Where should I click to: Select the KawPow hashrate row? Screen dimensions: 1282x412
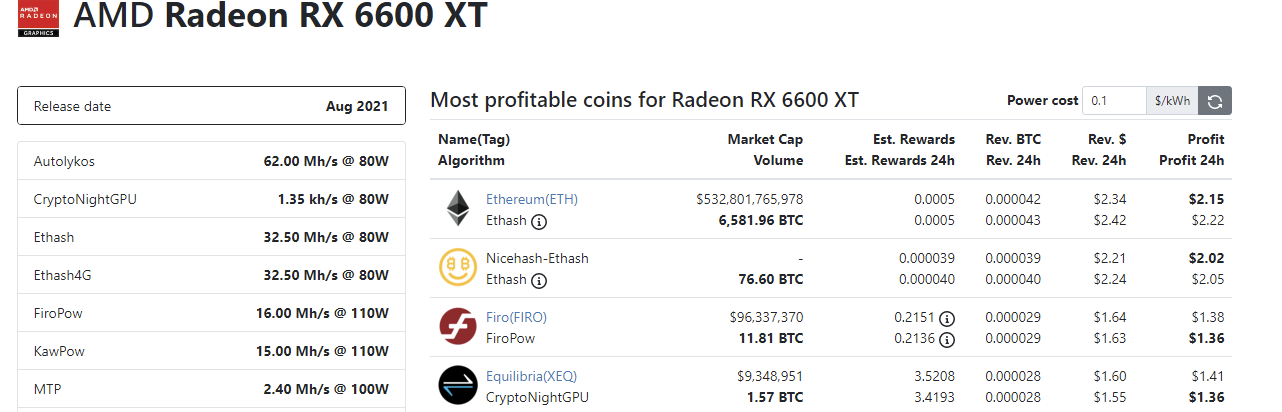pos(211,351)
